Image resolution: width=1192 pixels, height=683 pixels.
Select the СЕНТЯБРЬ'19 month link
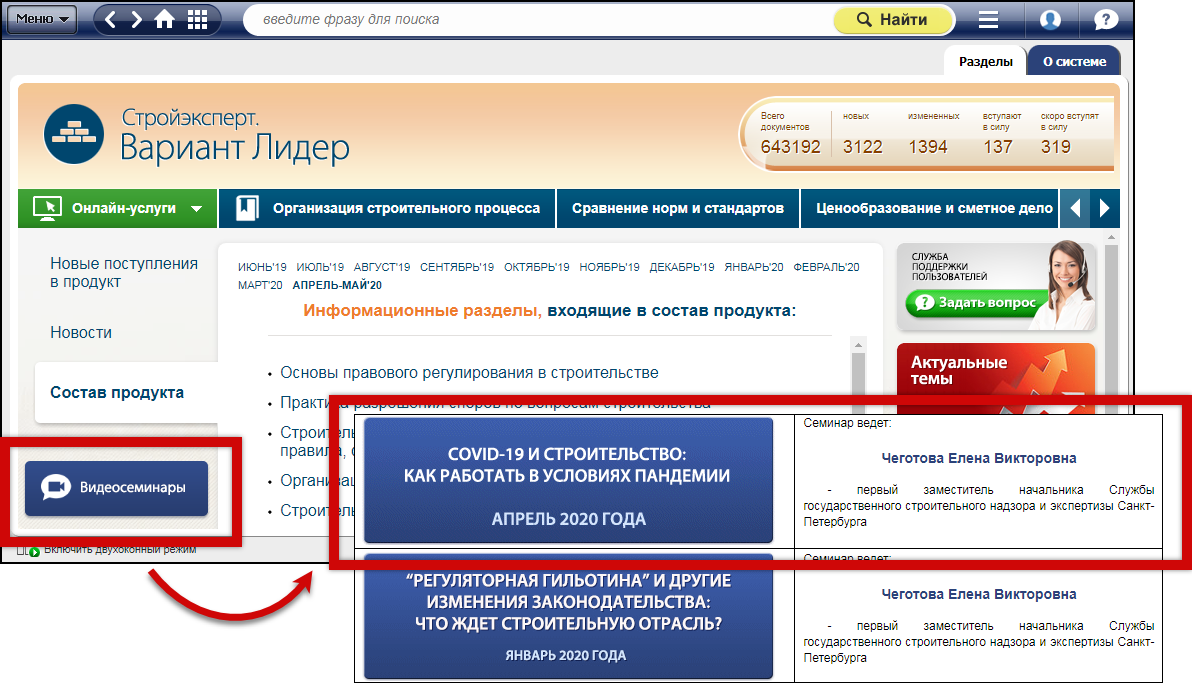[457, 267]
